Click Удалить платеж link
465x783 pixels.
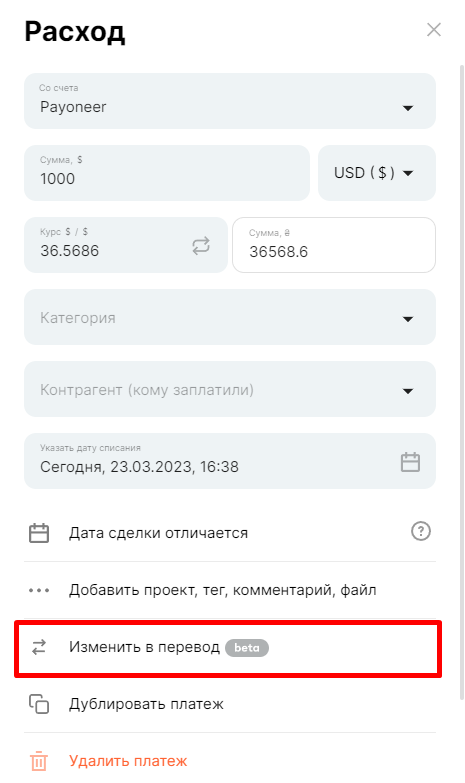pos(128,761)
